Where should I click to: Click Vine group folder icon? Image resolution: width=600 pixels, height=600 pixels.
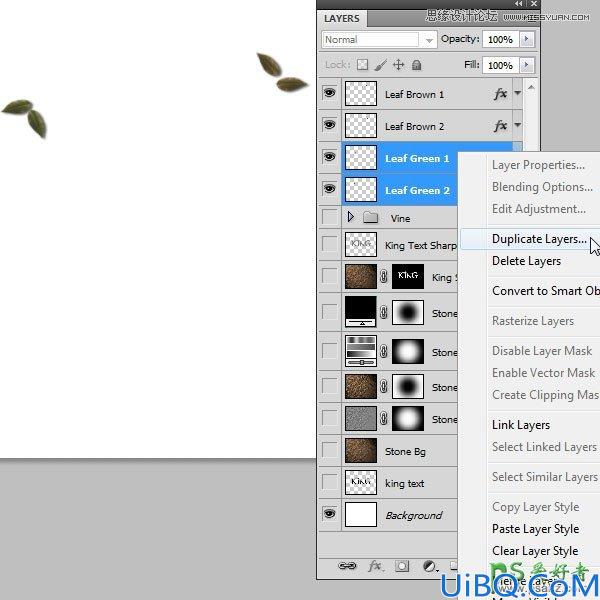click(x=370, y=218)
